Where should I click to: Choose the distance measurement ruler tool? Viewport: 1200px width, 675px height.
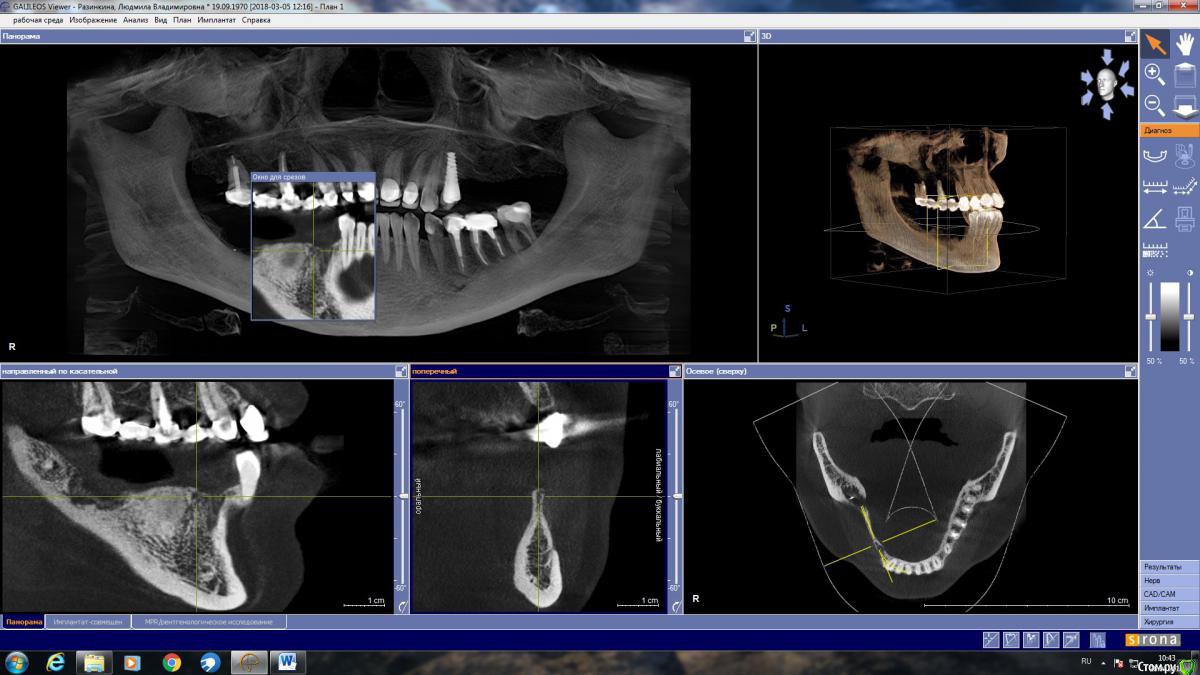point(1154,186)
